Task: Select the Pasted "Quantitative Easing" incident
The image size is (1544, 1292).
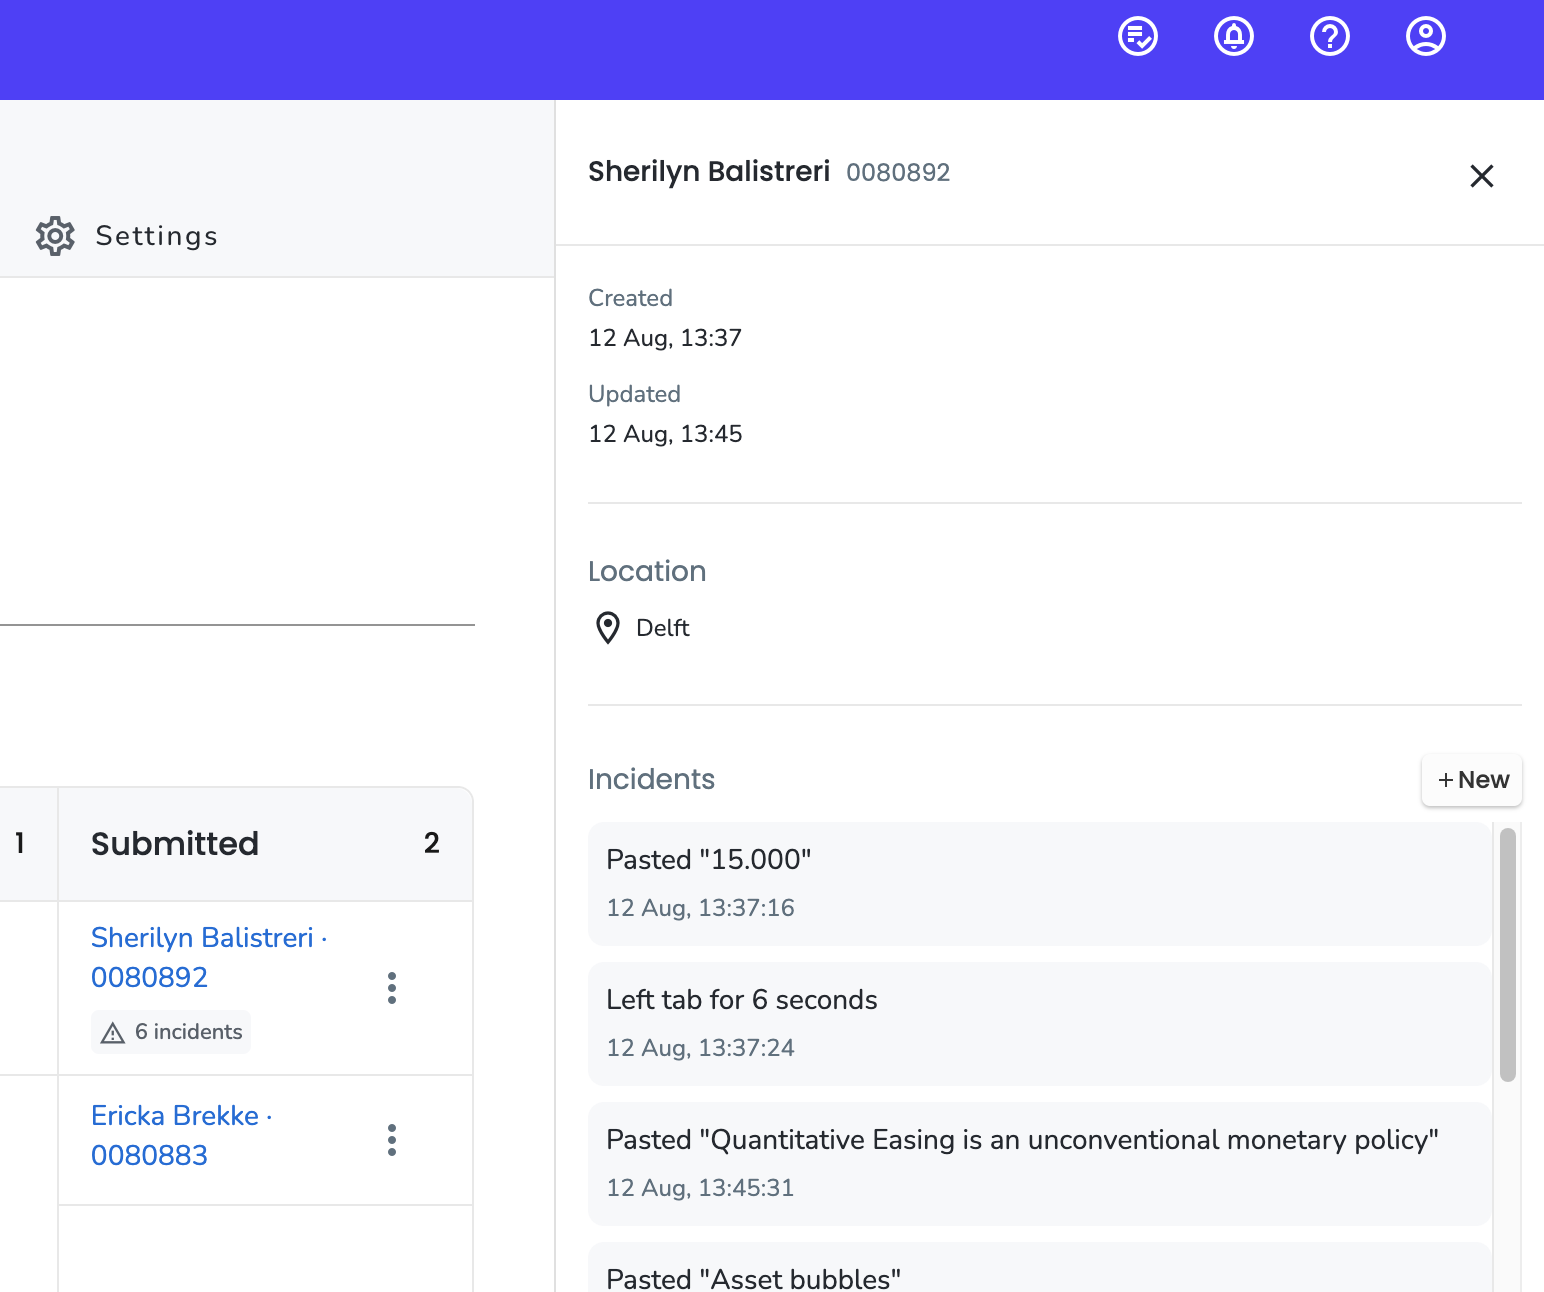Action: [1039, 1164]
